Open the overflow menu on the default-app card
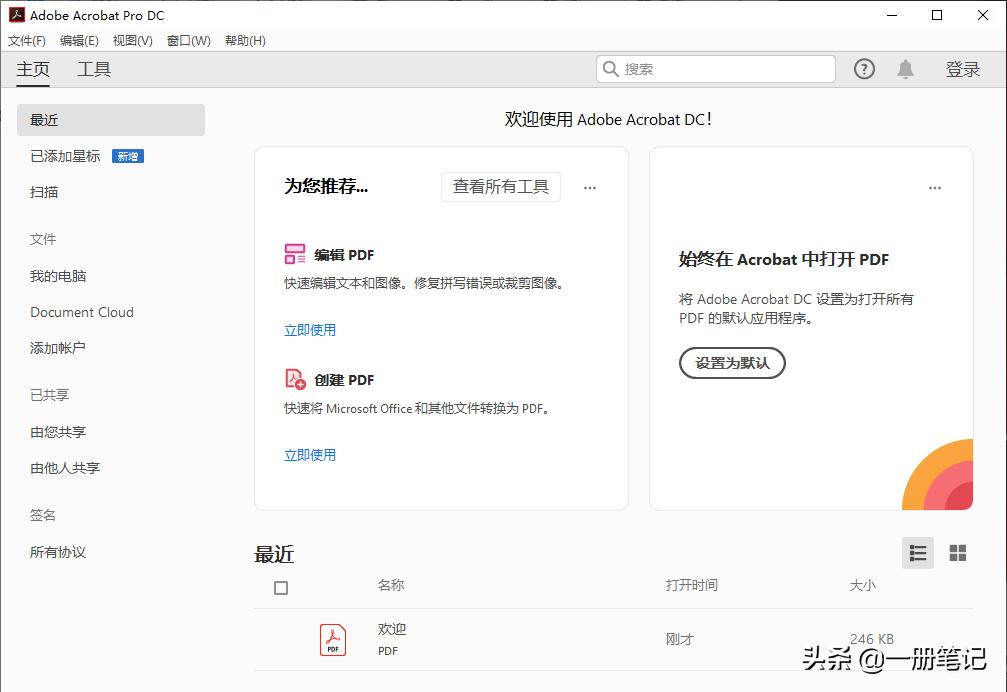 (935, 187)
